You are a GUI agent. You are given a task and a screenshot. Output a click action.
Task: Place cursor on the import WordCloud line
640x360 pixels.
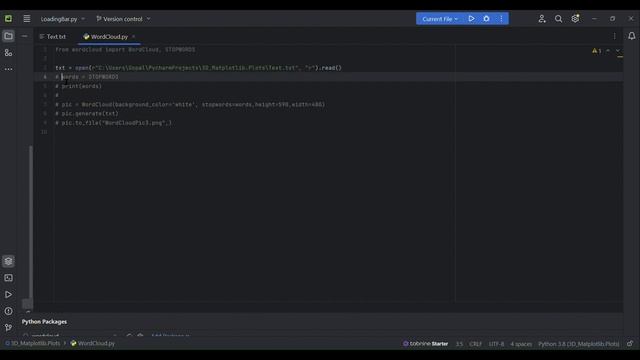click(x=125, y=49)
